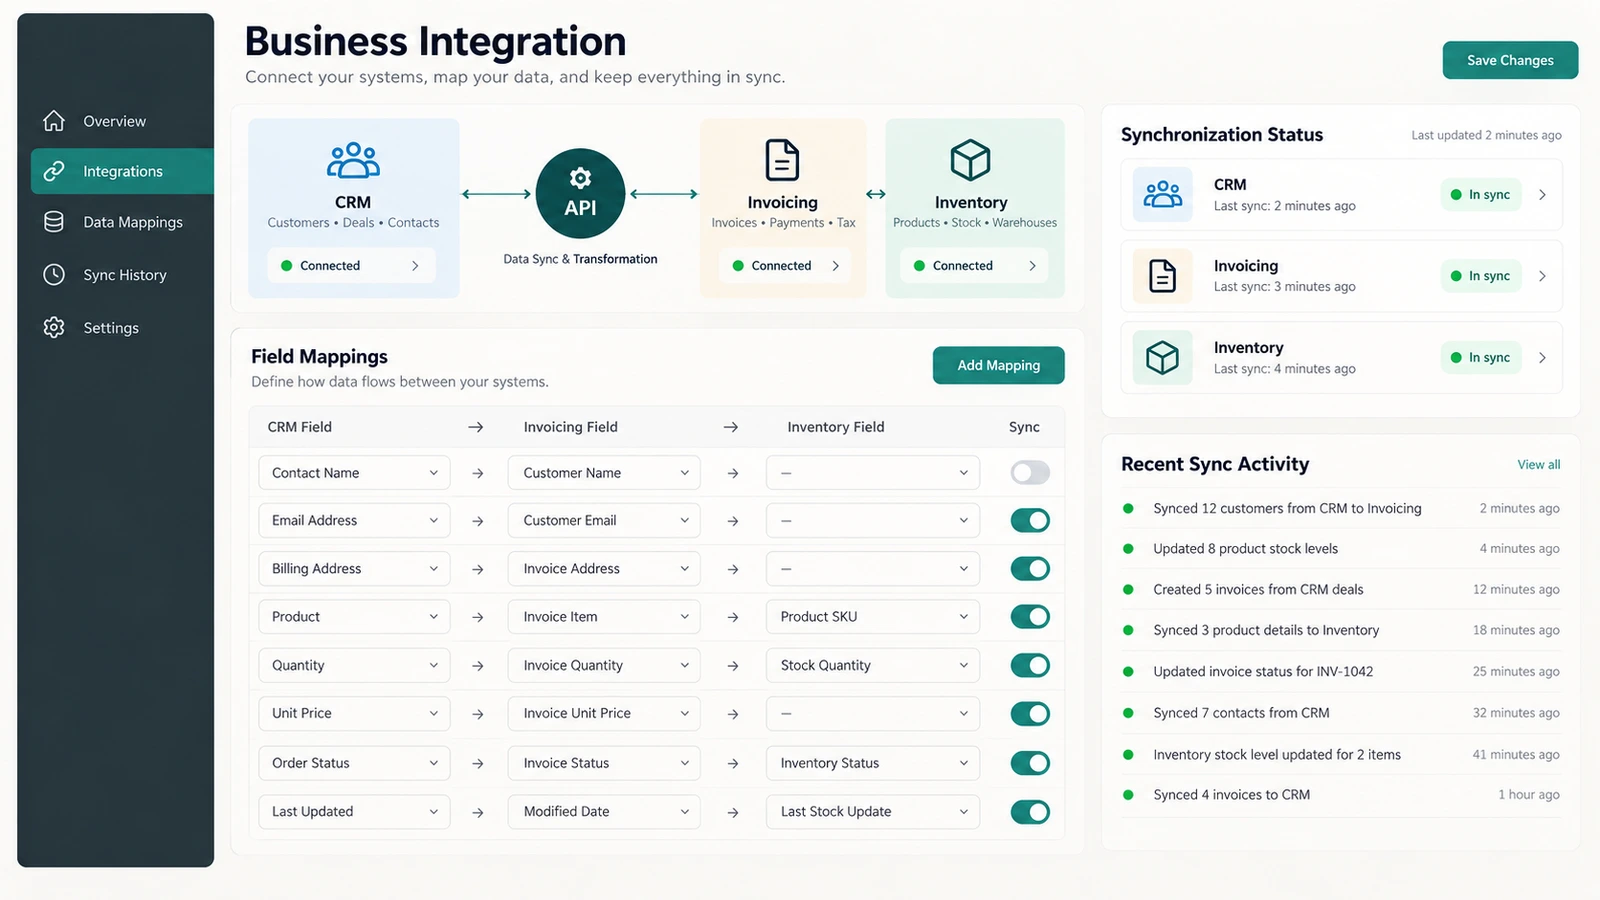Open the Product SKU inventory dropdown
1600x900 pixels.
(873, 617)
